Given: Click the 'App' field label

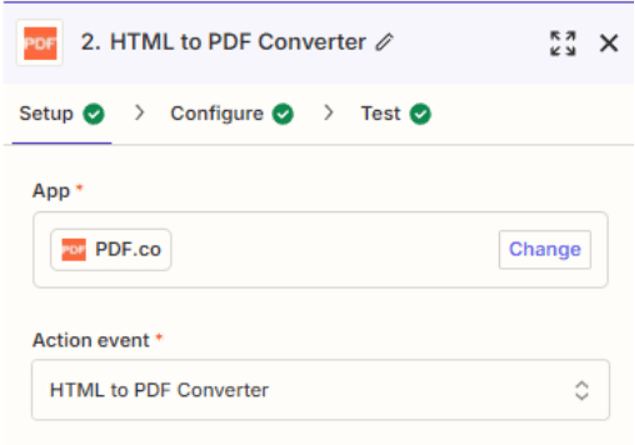Looking at the screenshot, I should click(x=51, y=190).
